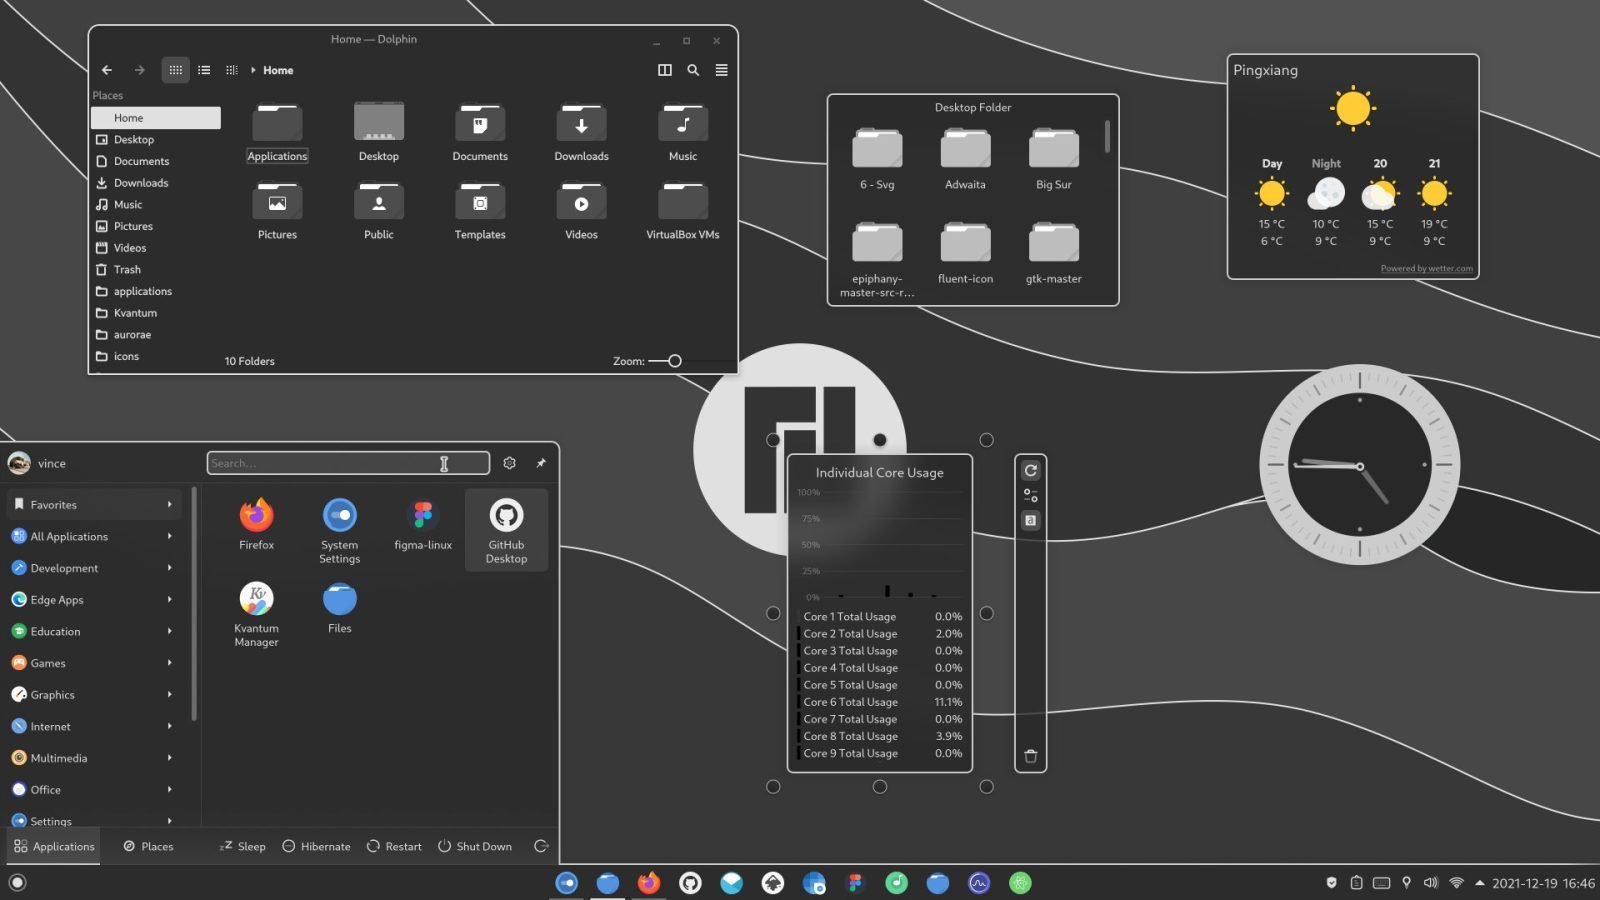Expand the hidden system tray icons
1600x900 pixels.
pyautogui.click(x=1479, y=883)
